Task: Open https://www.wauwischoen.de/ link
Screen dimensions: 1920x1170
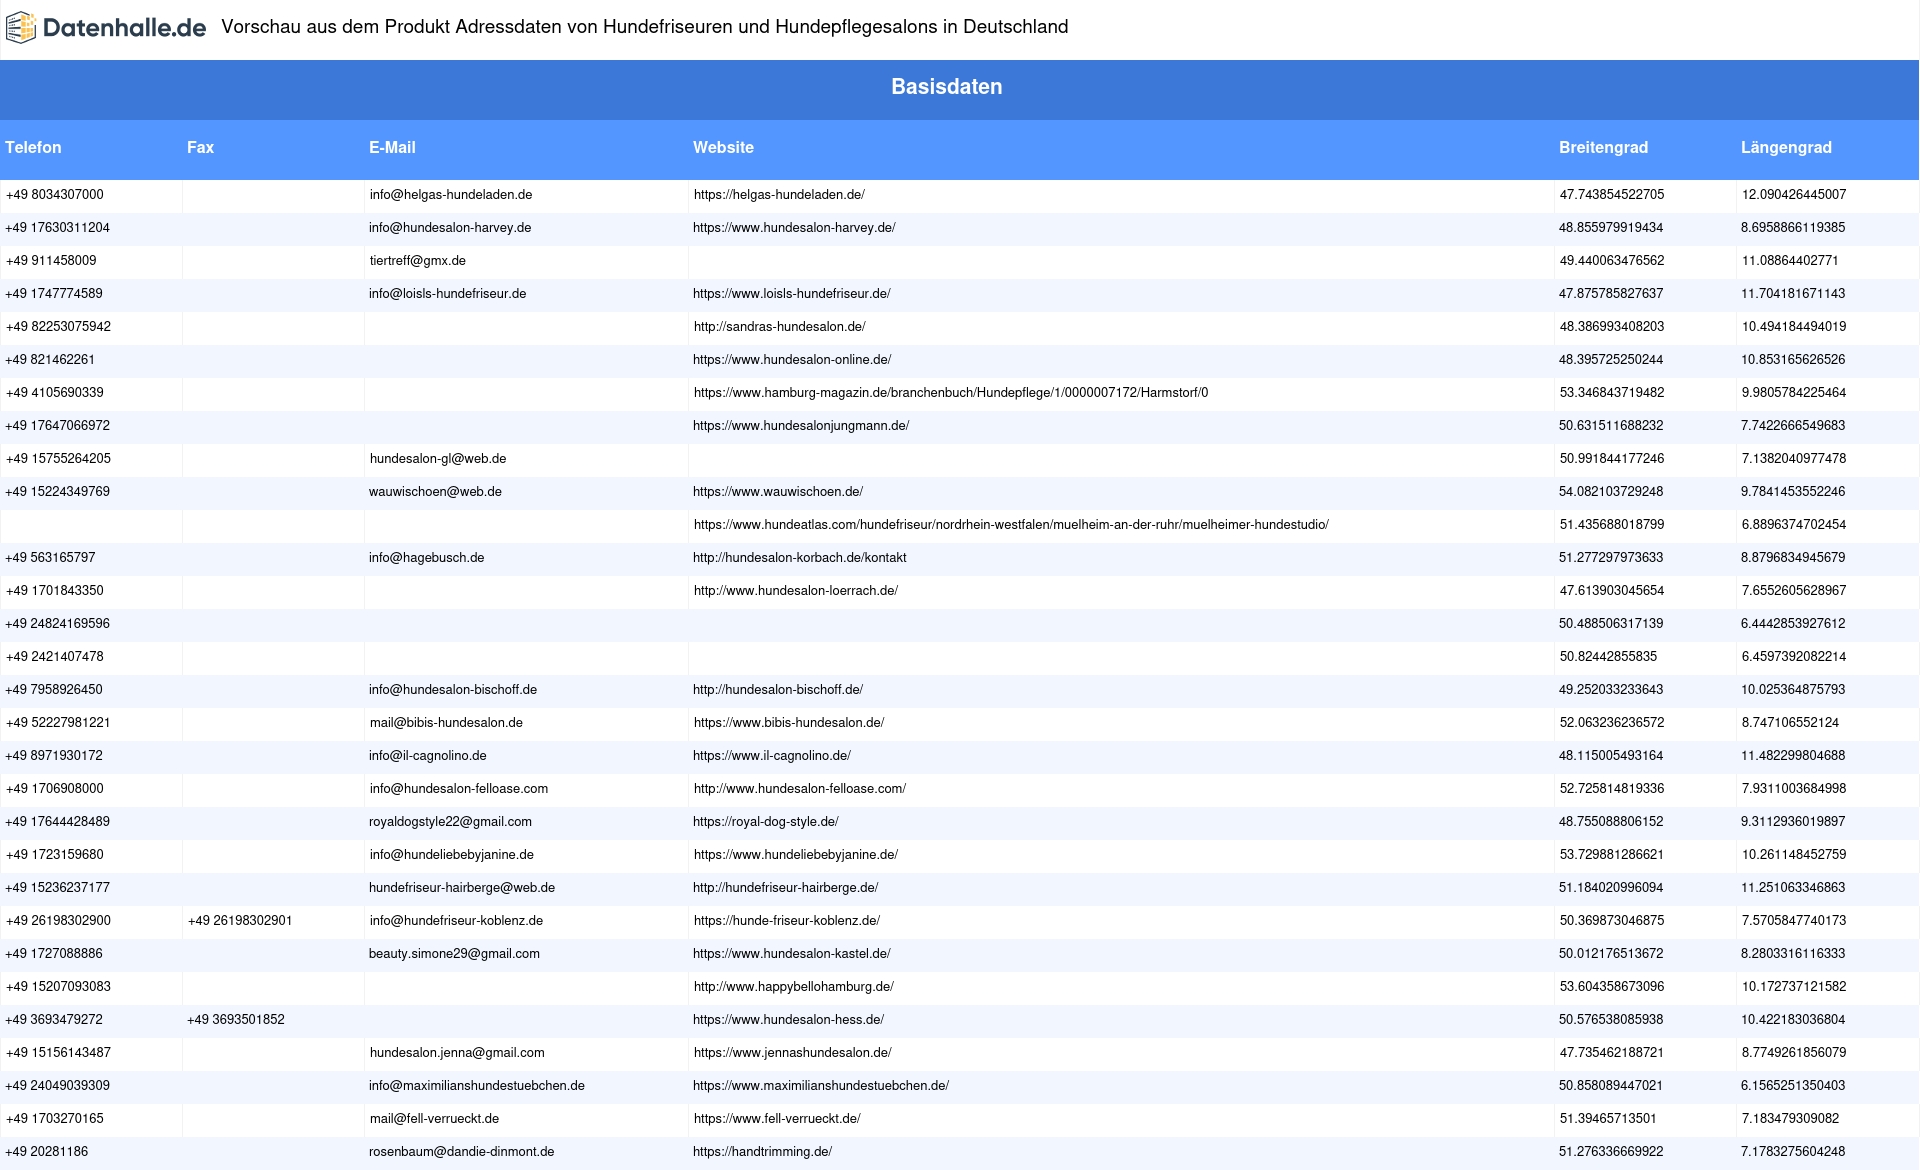Action: click(x=778, y=492)
